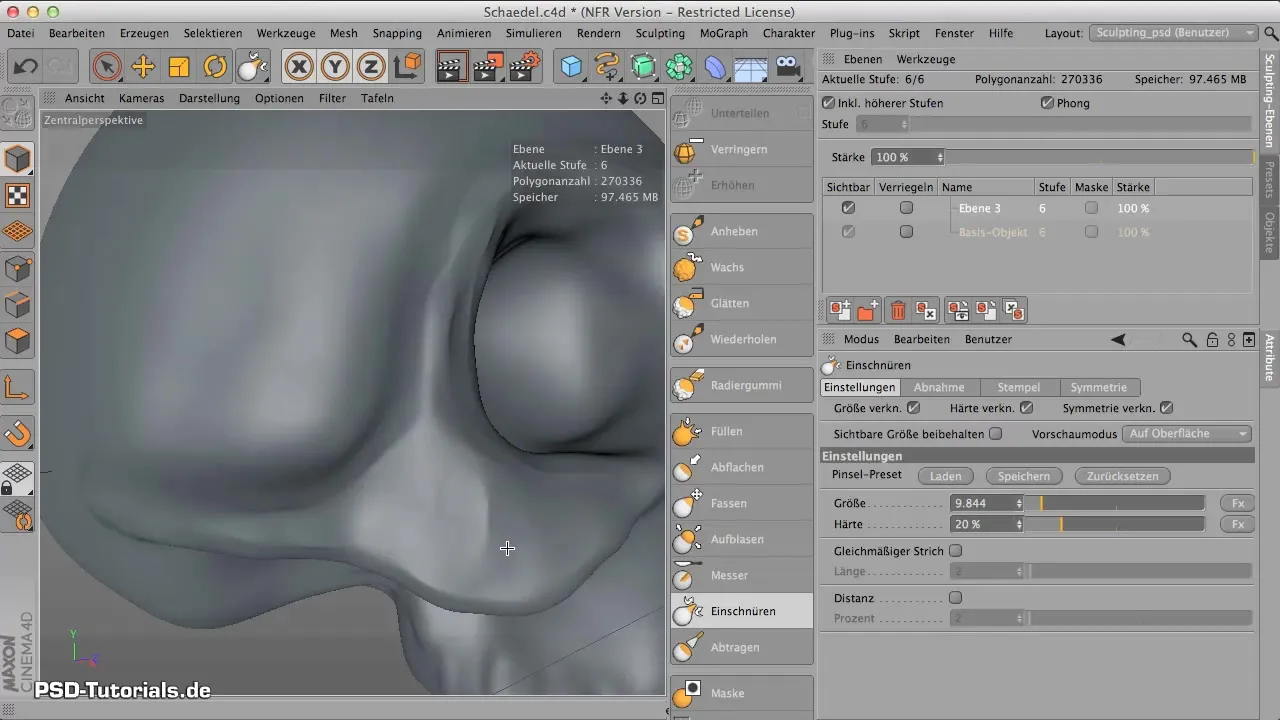Adjust the Härte slider

click(x=1117, y=524)
